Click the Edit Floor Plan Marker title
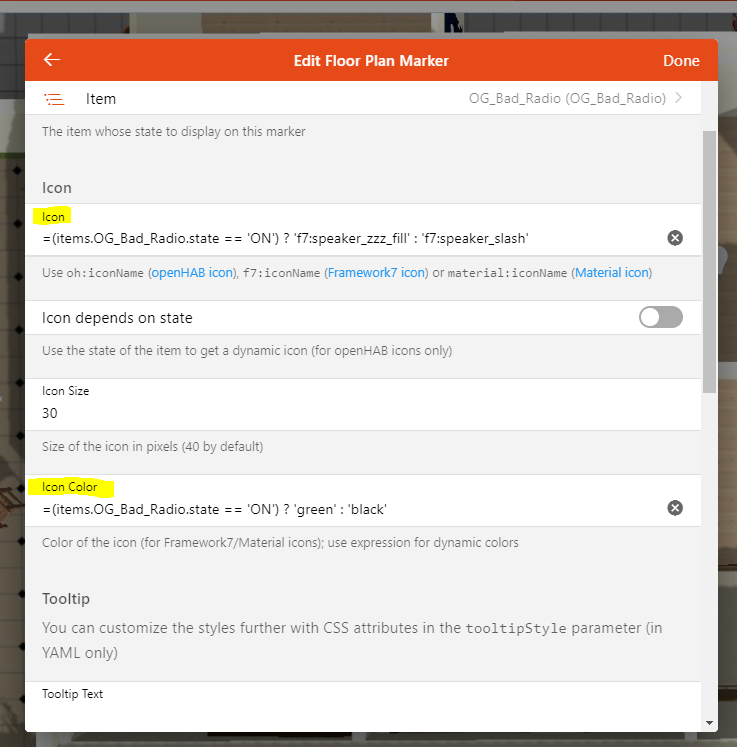Viewport: 737px width, 747px height. pyautogui.click(x=371, y=61)
